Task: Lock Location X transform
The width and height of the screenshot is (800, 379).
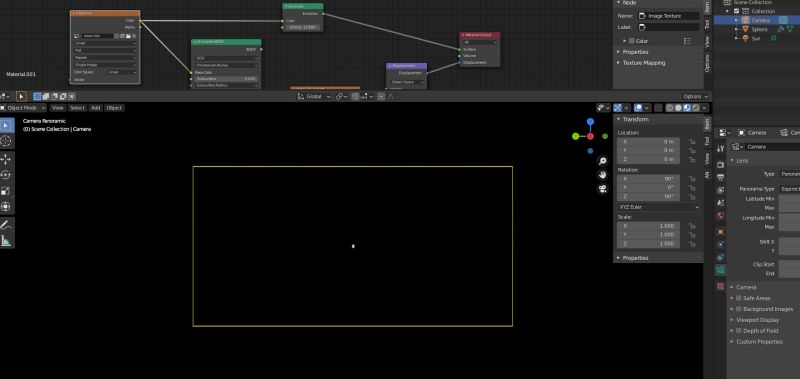Action: 692,141
